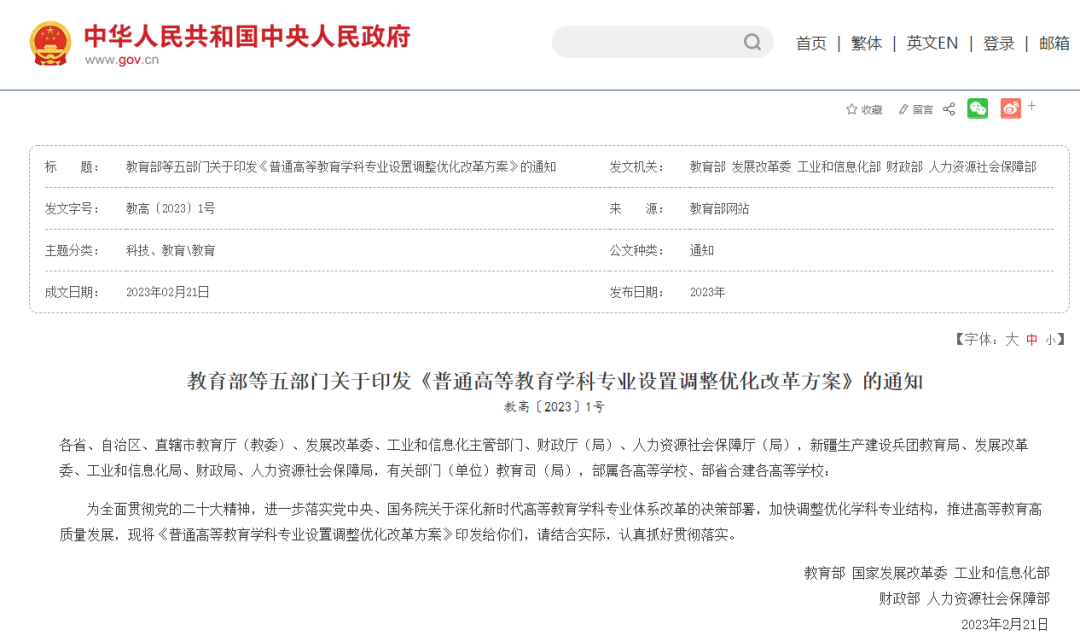Click the 发文字号 field label
The height and width of the screenshot is (636, 1080).
click(72, 209)
